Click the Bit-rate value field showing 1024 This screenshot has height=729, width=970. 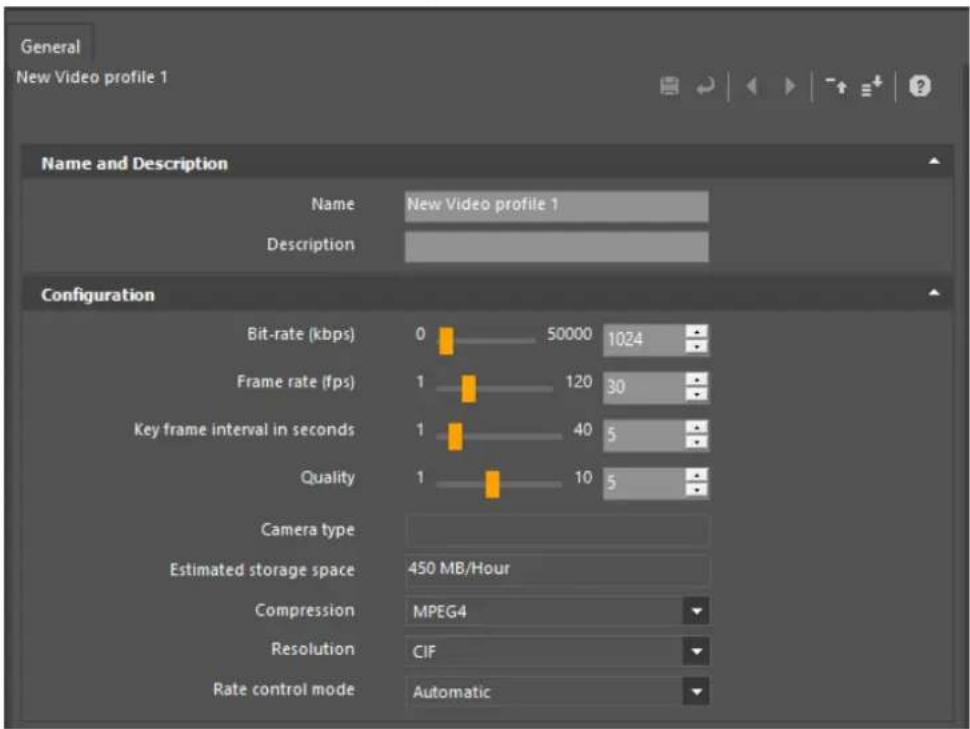pyautogui.click(x=644, y=340)
